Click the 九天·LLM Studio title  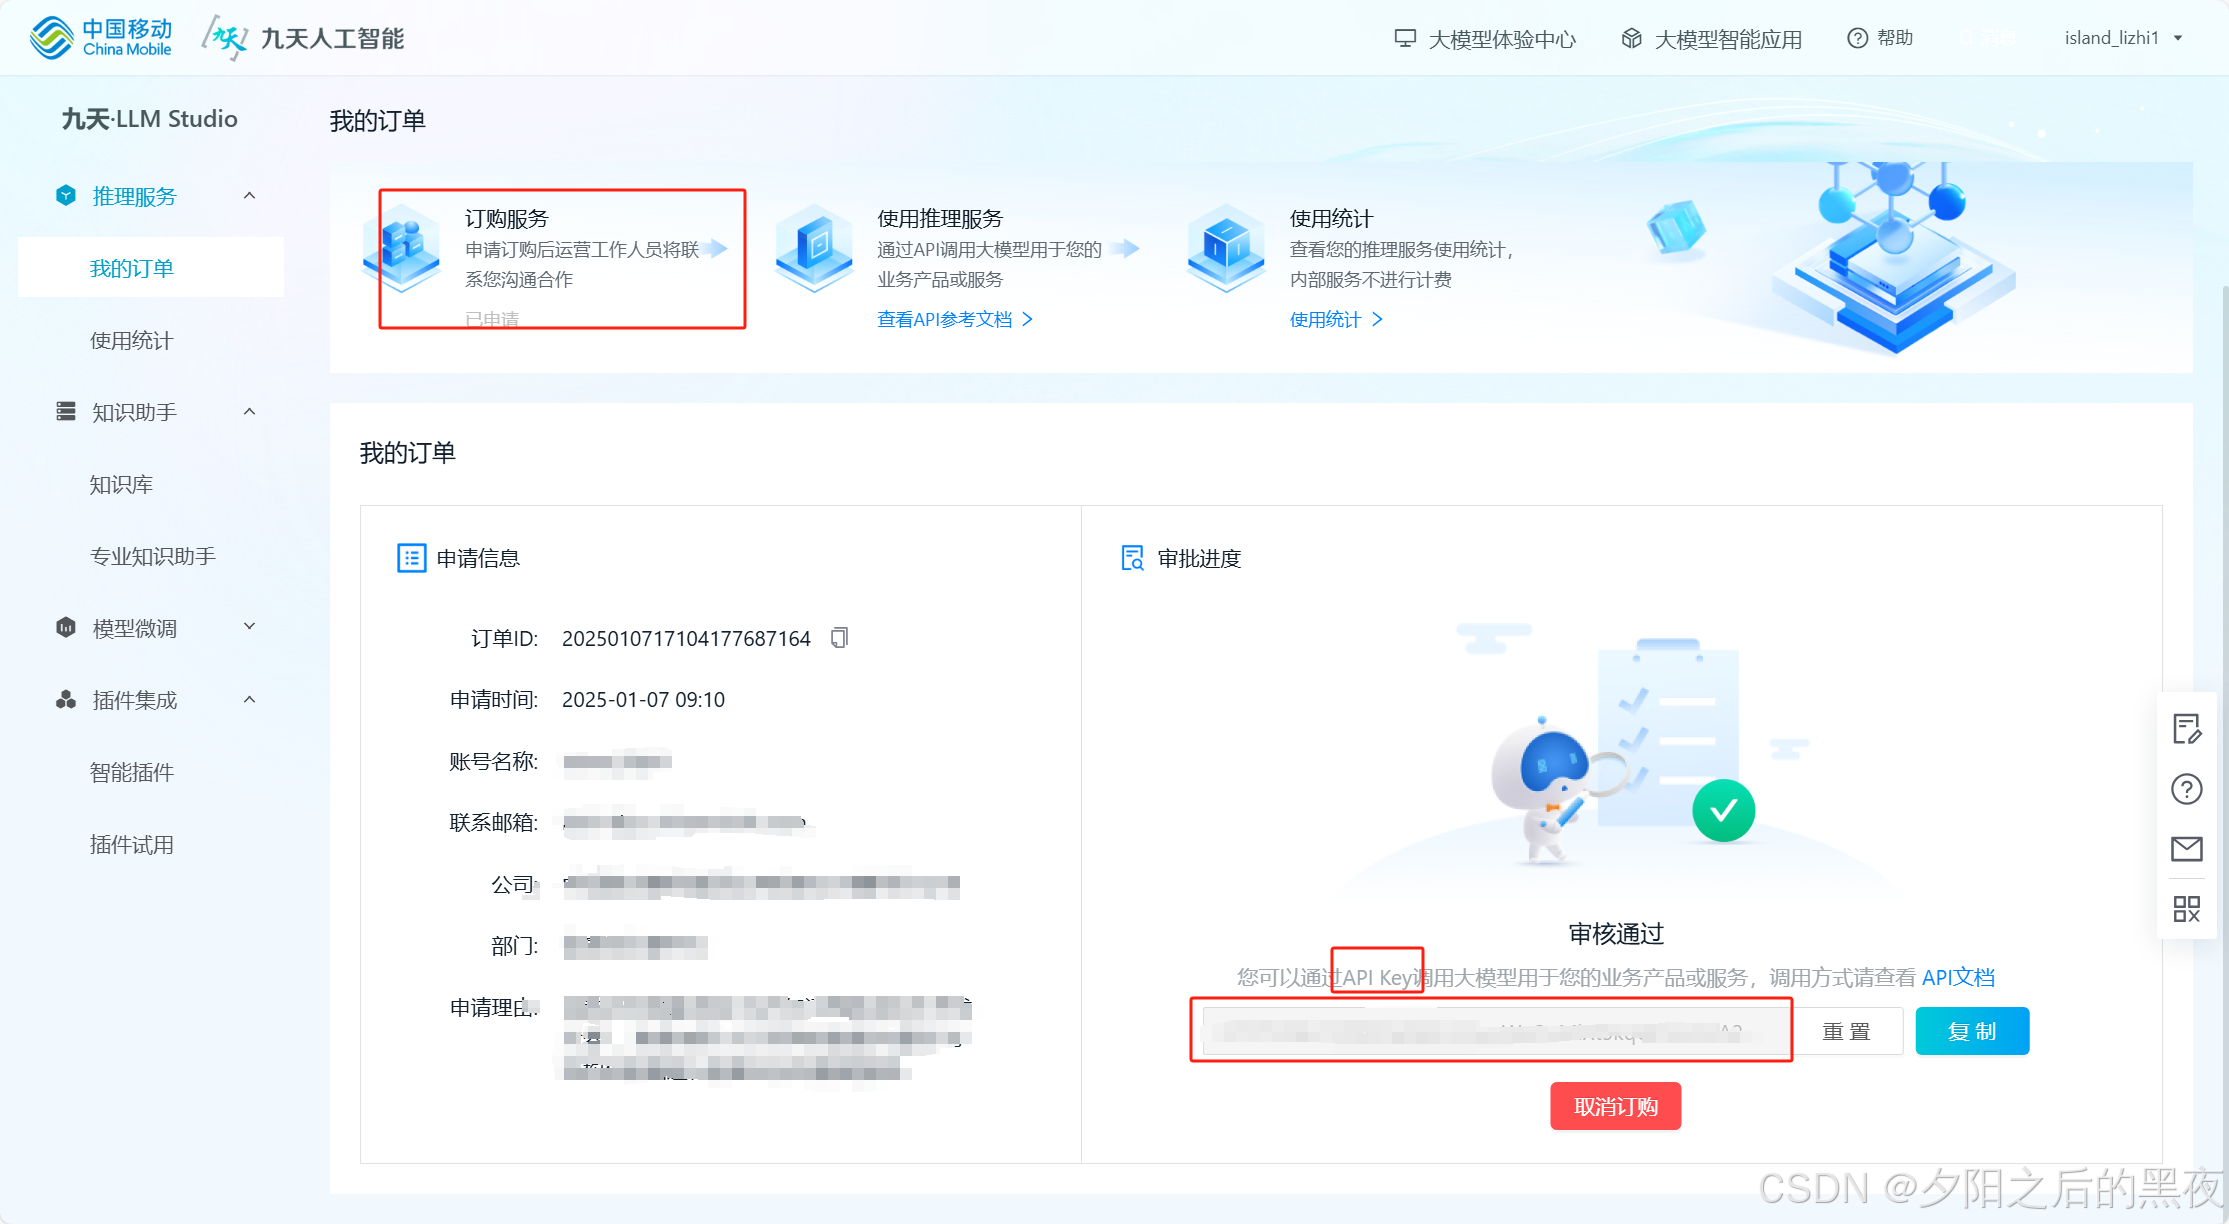150,119
